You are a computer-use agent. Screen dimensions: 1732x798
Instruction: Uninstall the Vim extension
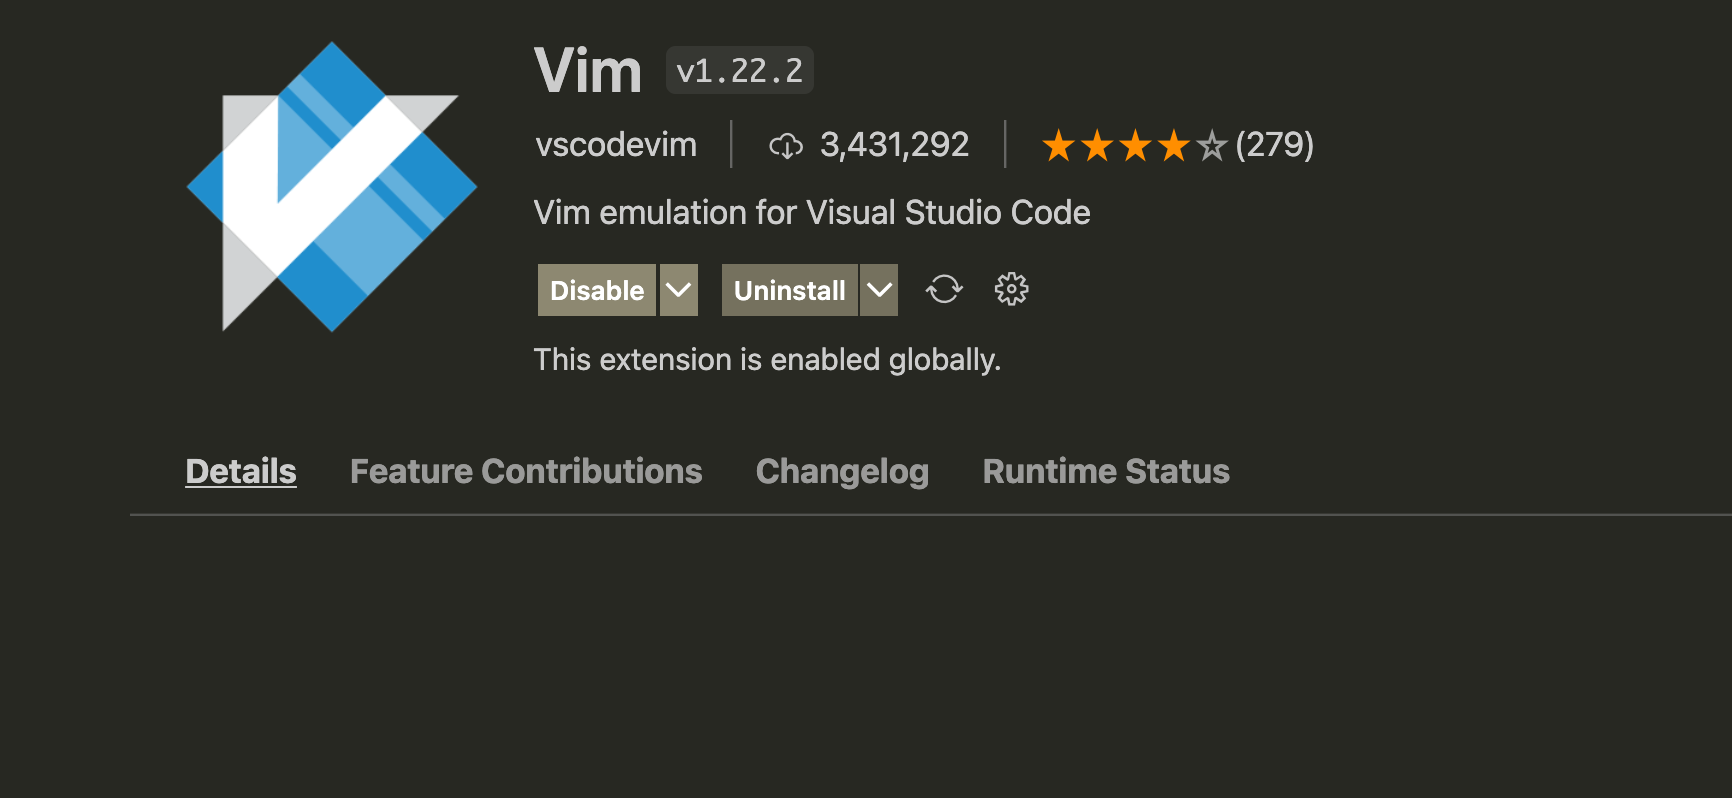click(789, 290)
